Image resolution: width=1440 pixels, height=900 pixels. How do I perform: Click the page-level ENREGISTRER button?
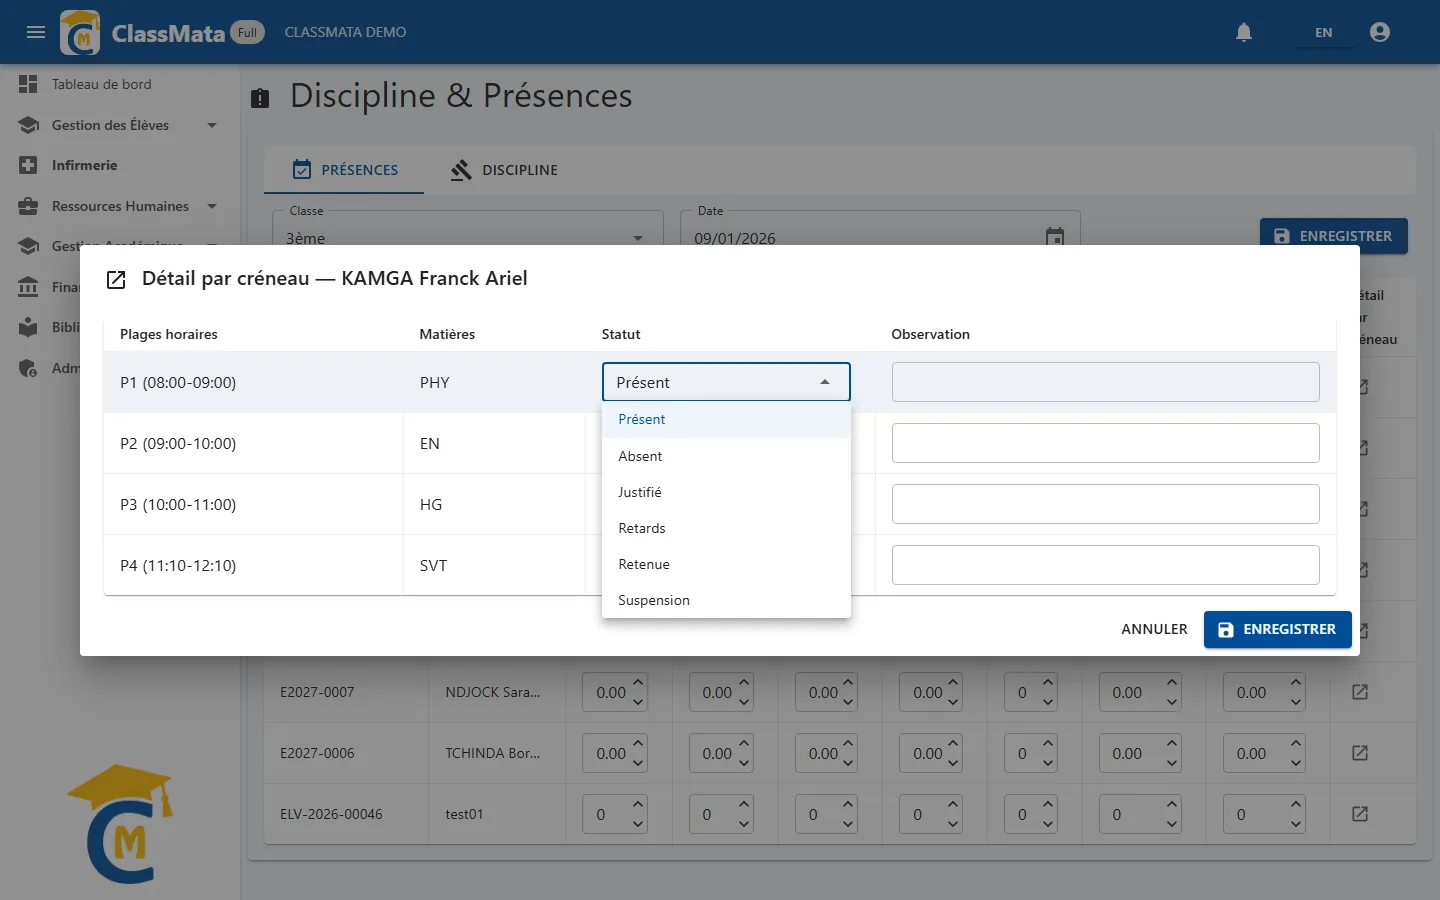click(x=1334, y=236)
